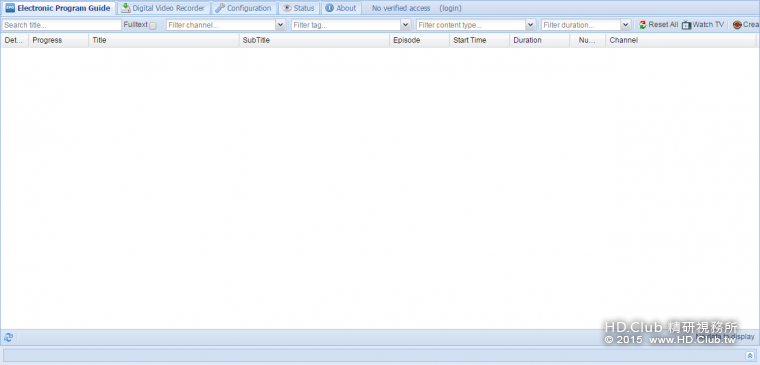
Task: Expand the Filter channel dropdown arrow
Action: [281, 25]
